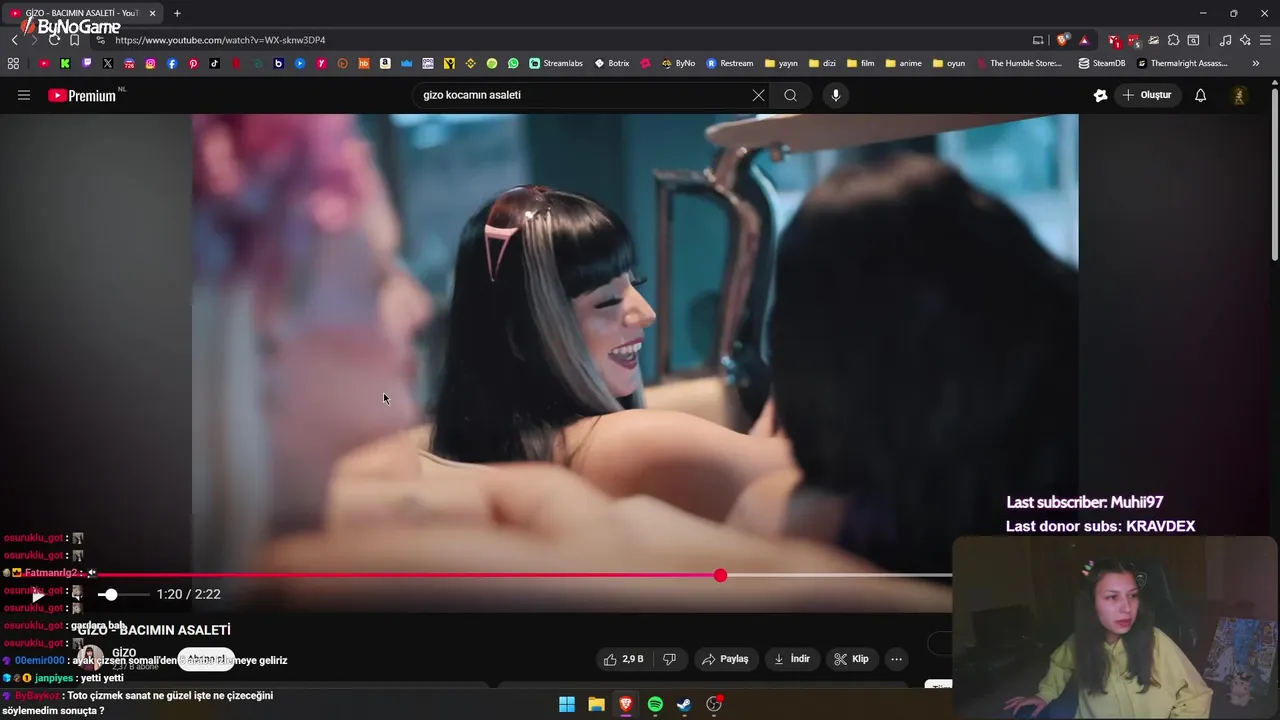Open the browser main menu
The image size is (1280, 720).
tap(1265, 40)
